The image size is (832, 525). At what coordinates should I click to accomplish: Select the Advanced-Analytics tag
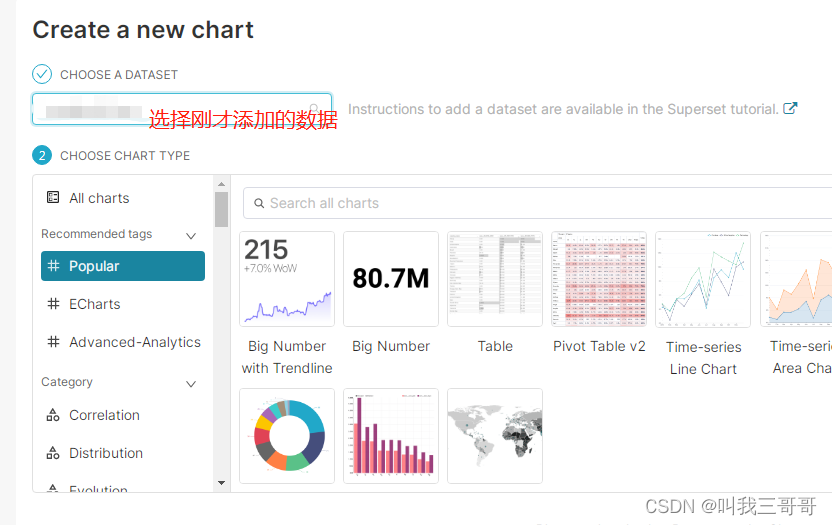coord(123,342)
